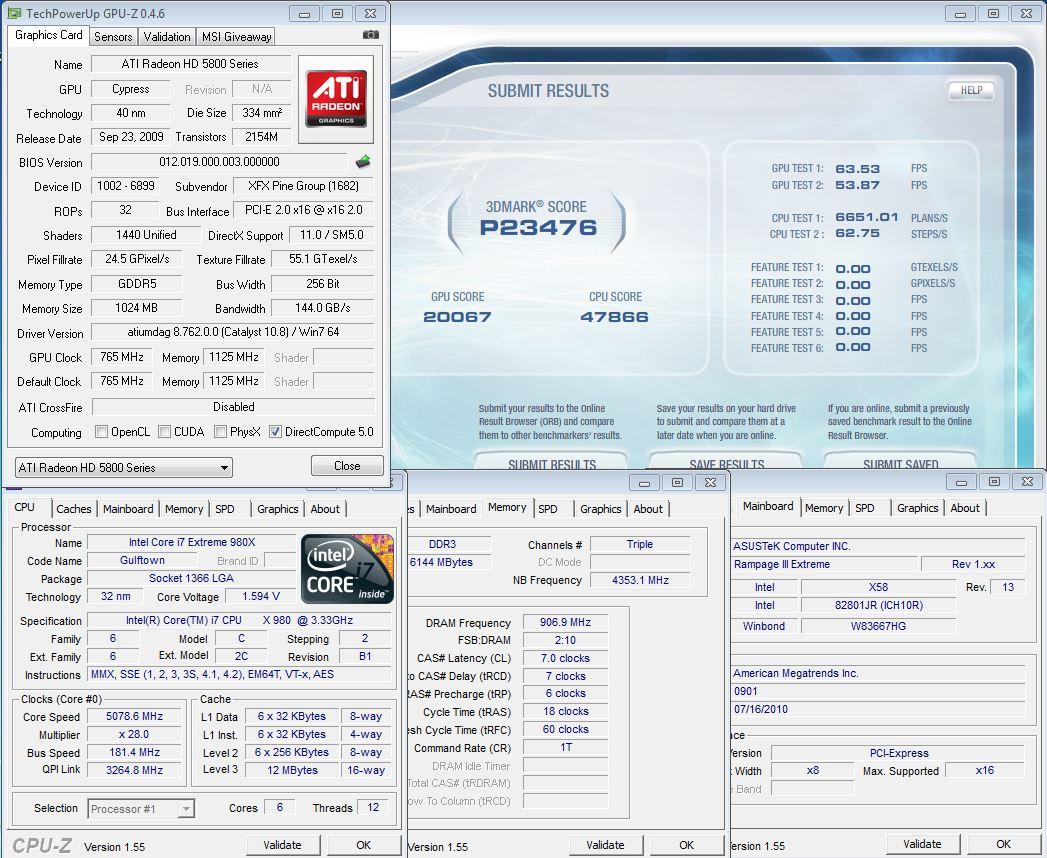Click SAVE RESULTS button in 3DMark
Image resolution: width=1047 pixels, height=858 pixels.
[x=726, y=461]
